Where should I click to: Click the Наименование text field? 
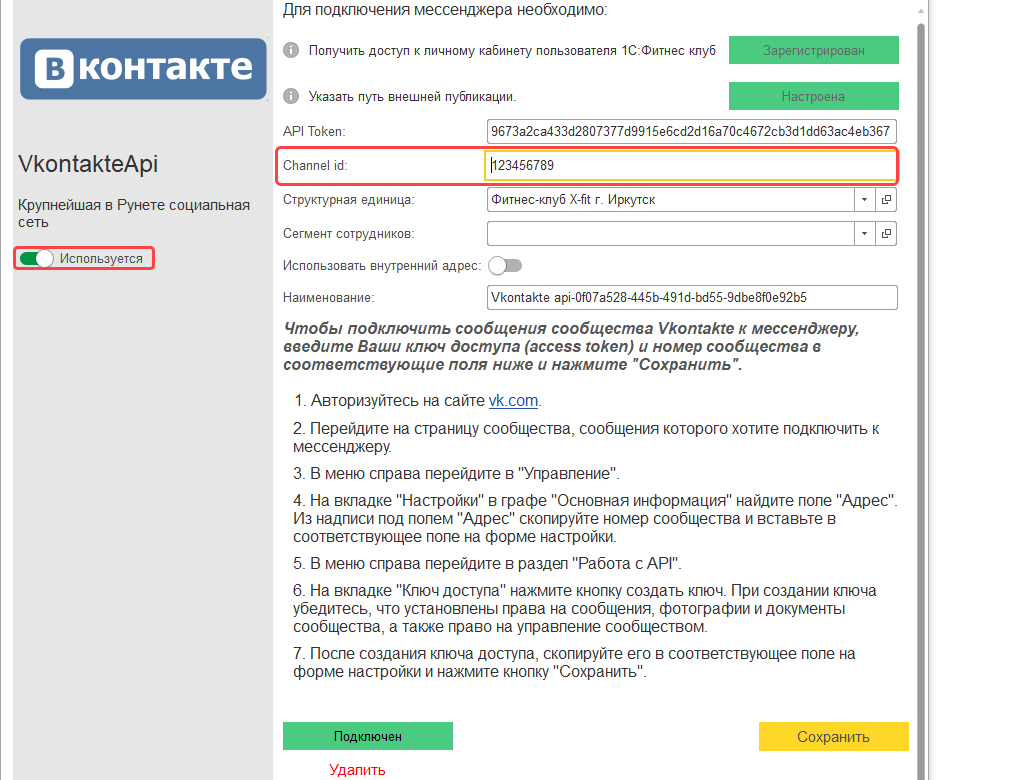pos(691,297)
